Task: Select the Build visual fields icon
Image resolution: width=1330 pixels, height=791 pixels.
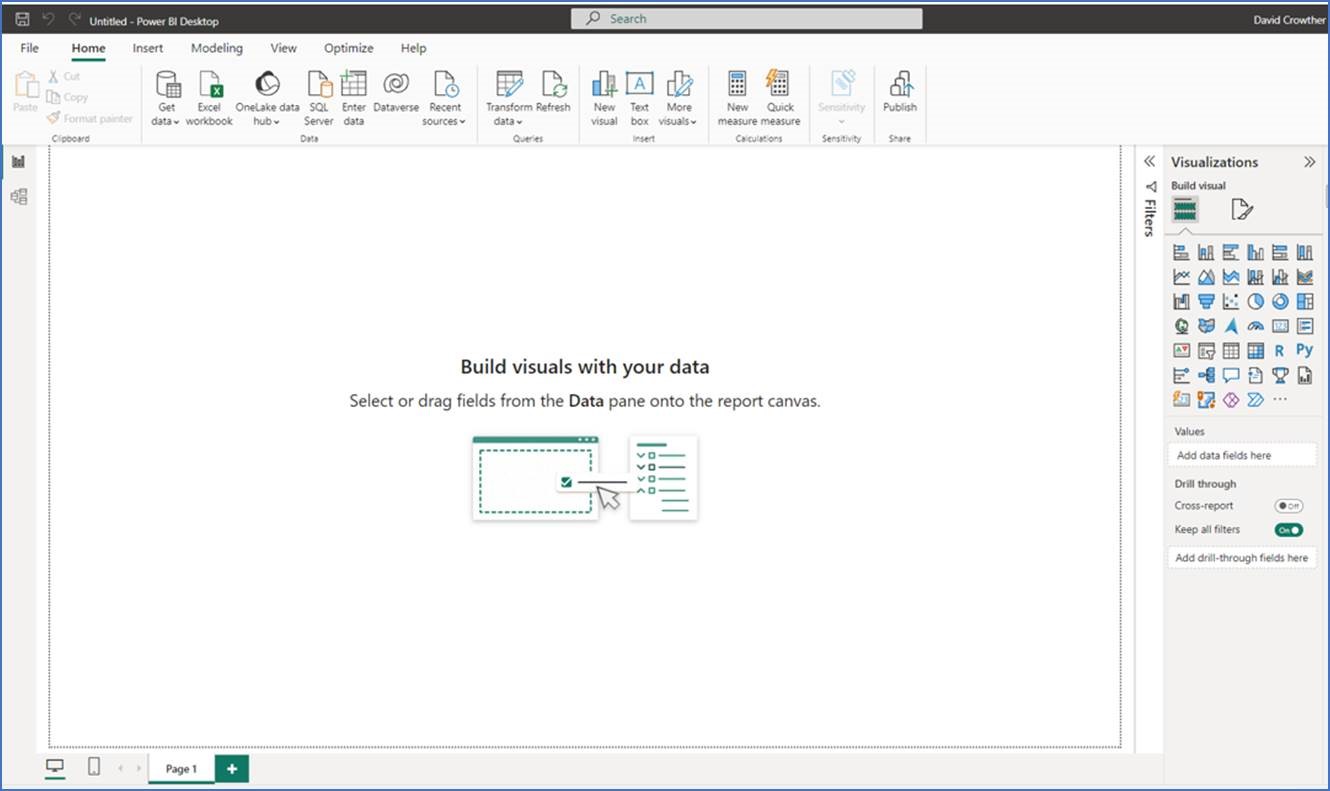Action: point(1185,209)
